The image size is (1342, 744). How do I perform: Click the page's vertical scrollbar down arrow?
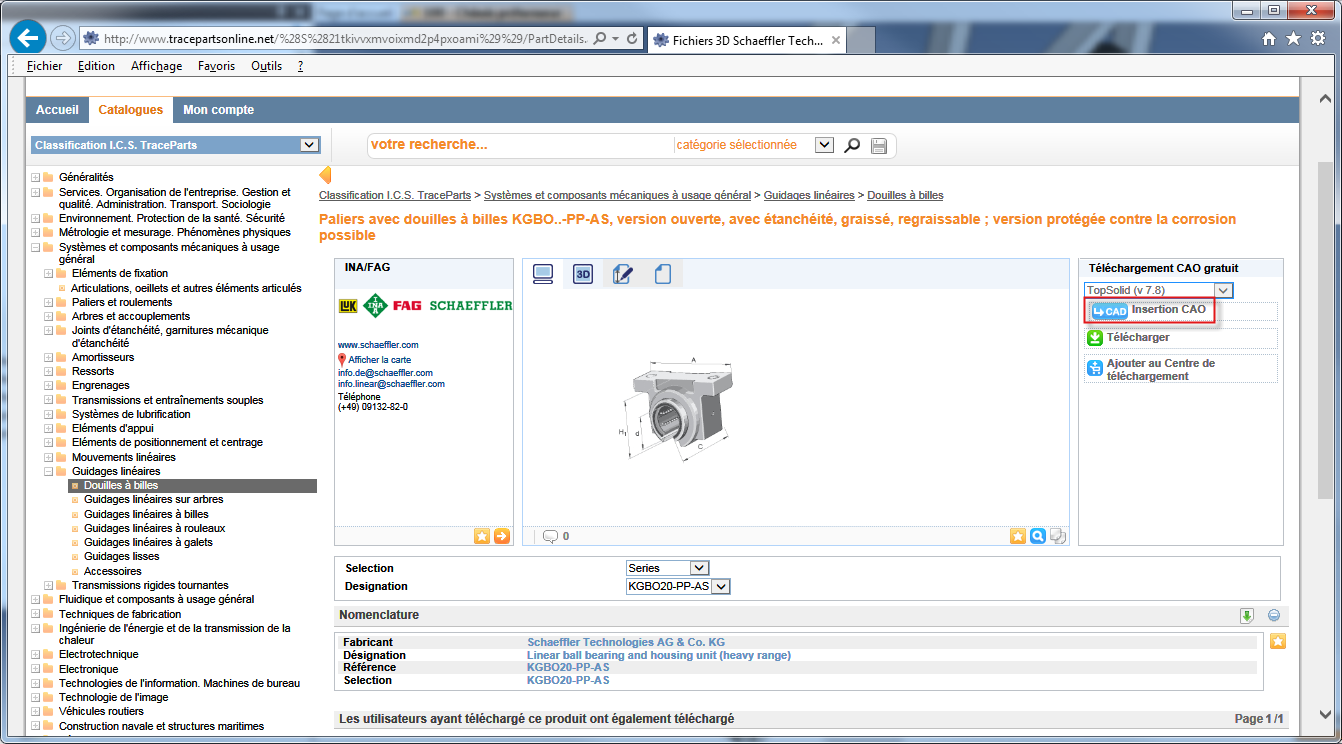click(1325, 714)
